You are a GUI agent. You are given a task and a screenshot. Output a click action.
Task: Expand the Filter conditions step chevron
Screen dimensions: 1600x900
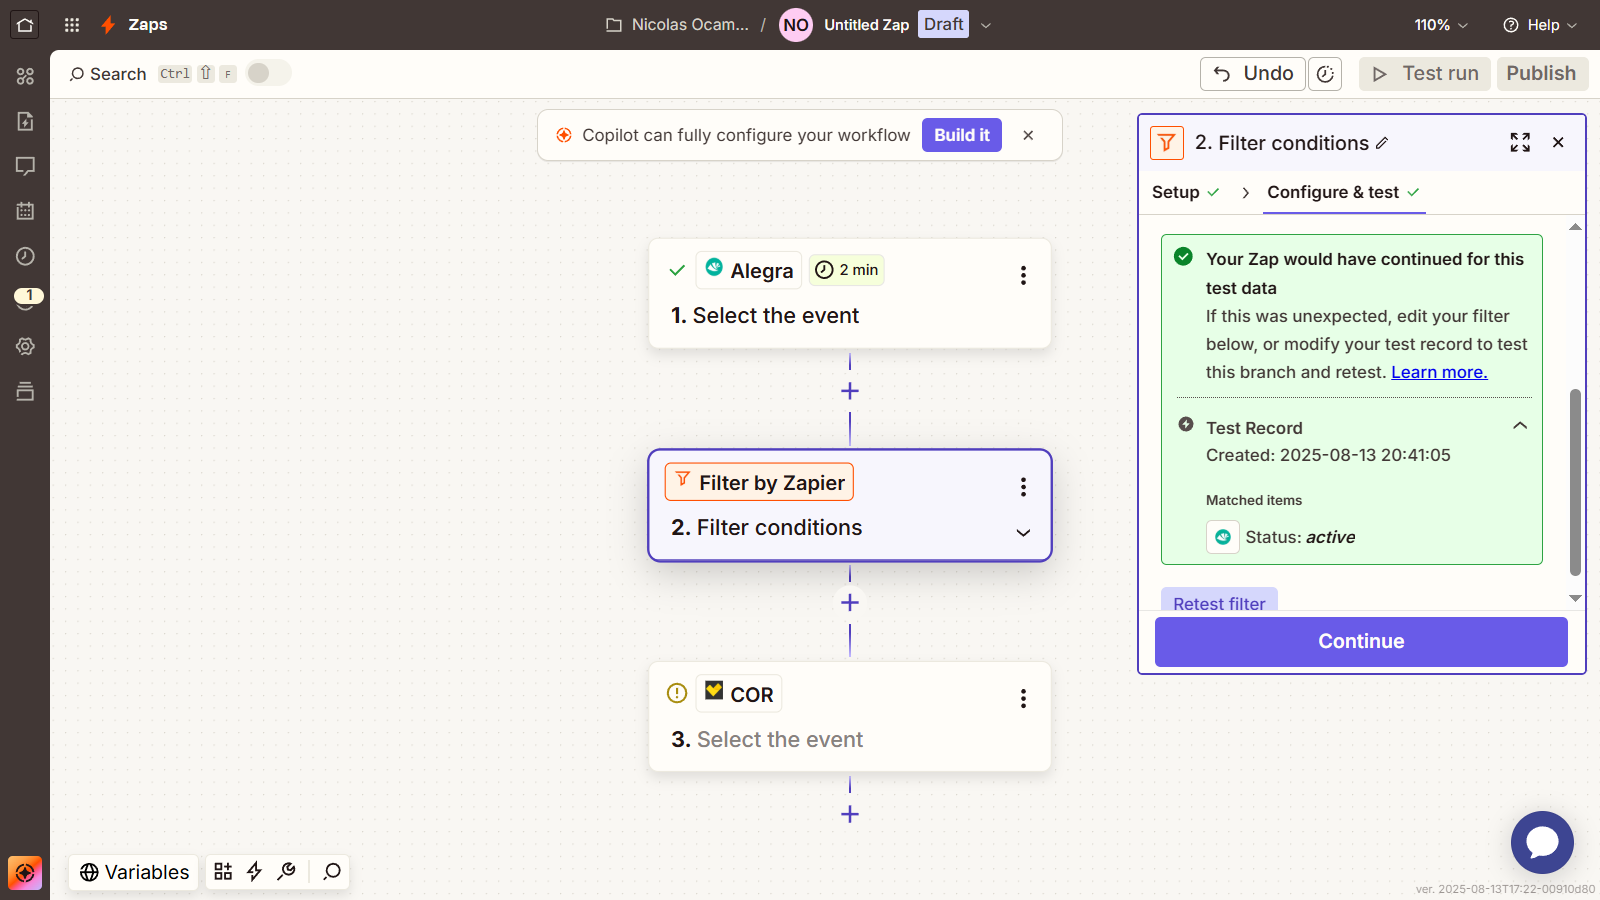[1023, 532]
